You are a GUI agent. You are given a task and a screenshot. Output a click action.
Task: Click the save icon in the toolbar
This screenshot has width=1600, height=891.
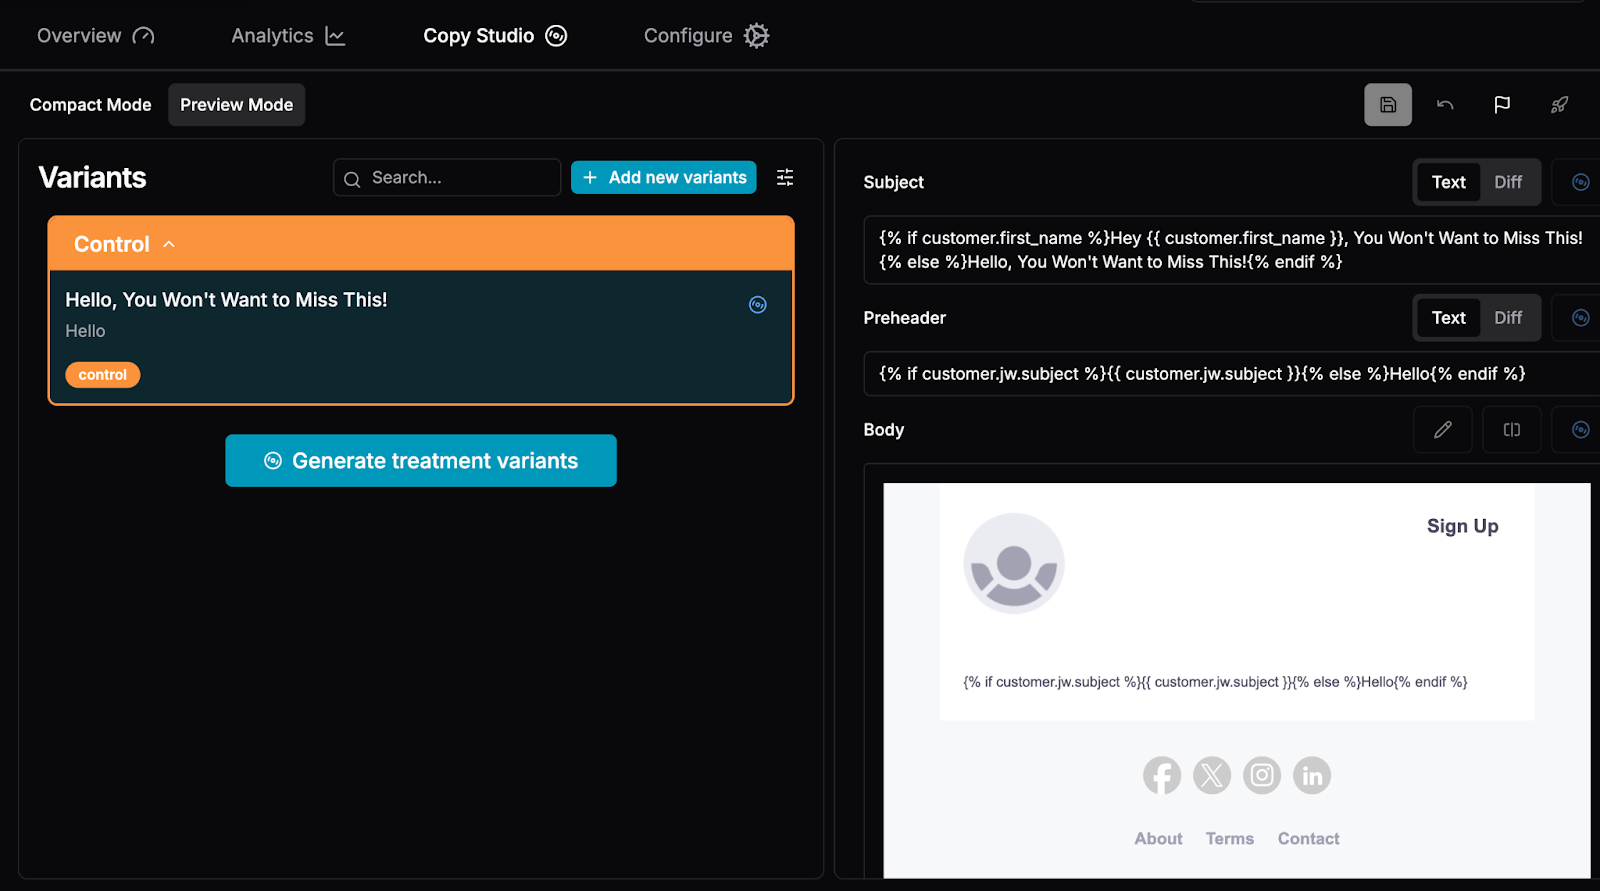[x=1387, y=105]
